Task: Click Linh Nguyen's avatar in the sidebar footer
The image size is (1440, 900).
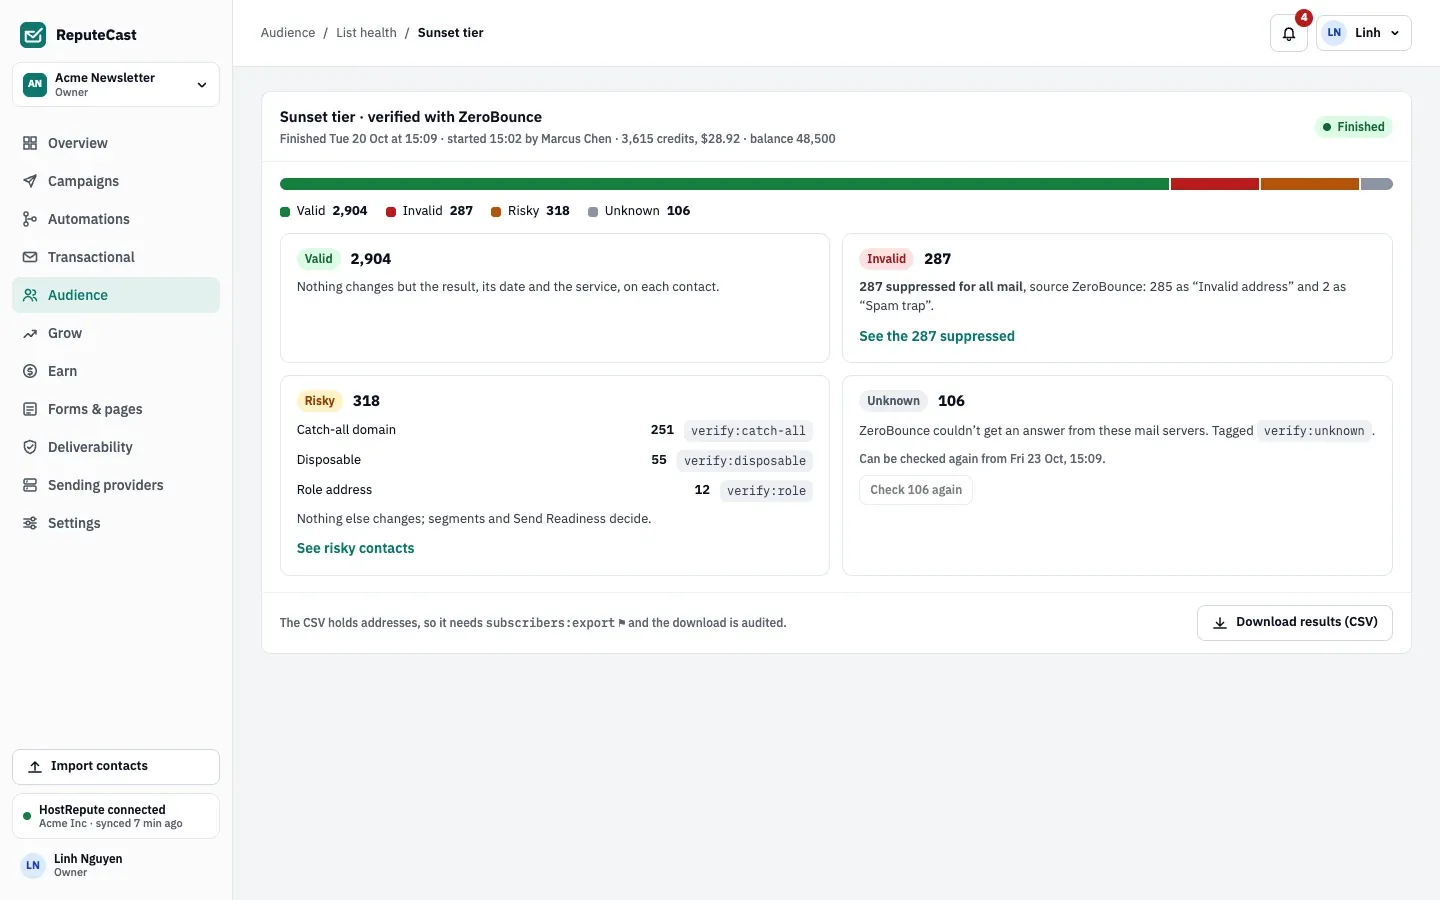Action: coord(33,865)
